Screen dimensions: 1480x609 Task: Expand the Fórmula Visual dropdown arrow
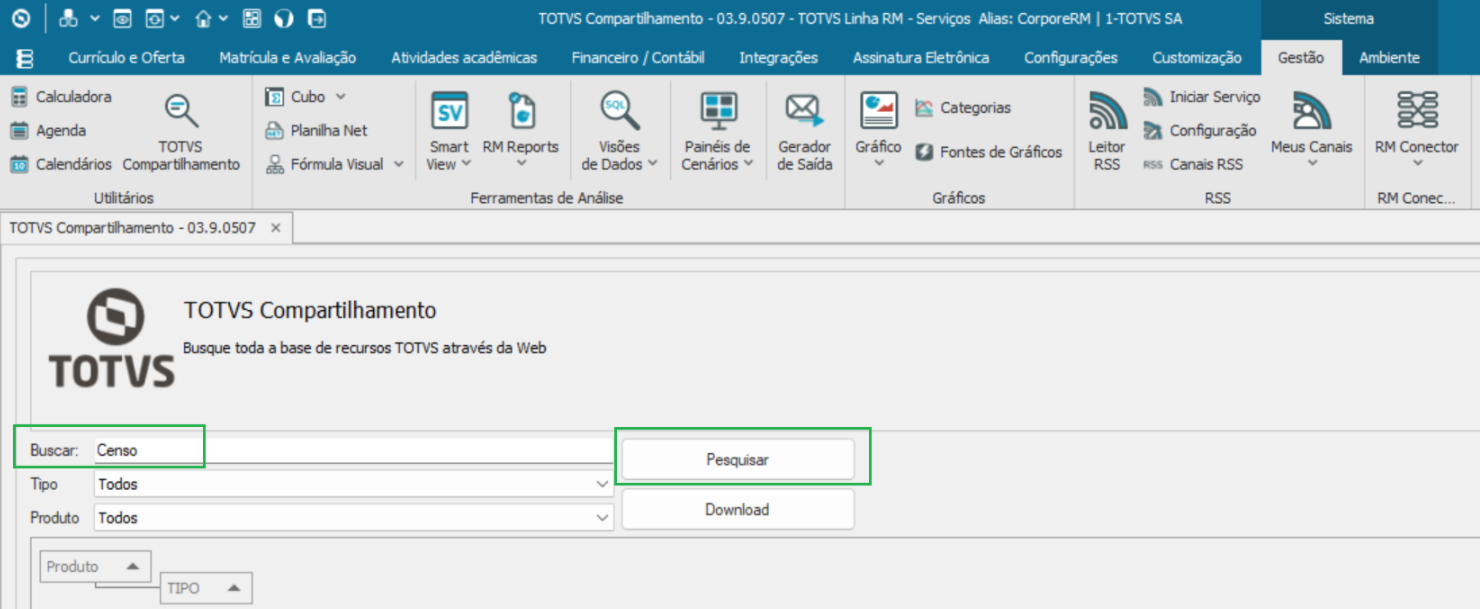(398, 164)
